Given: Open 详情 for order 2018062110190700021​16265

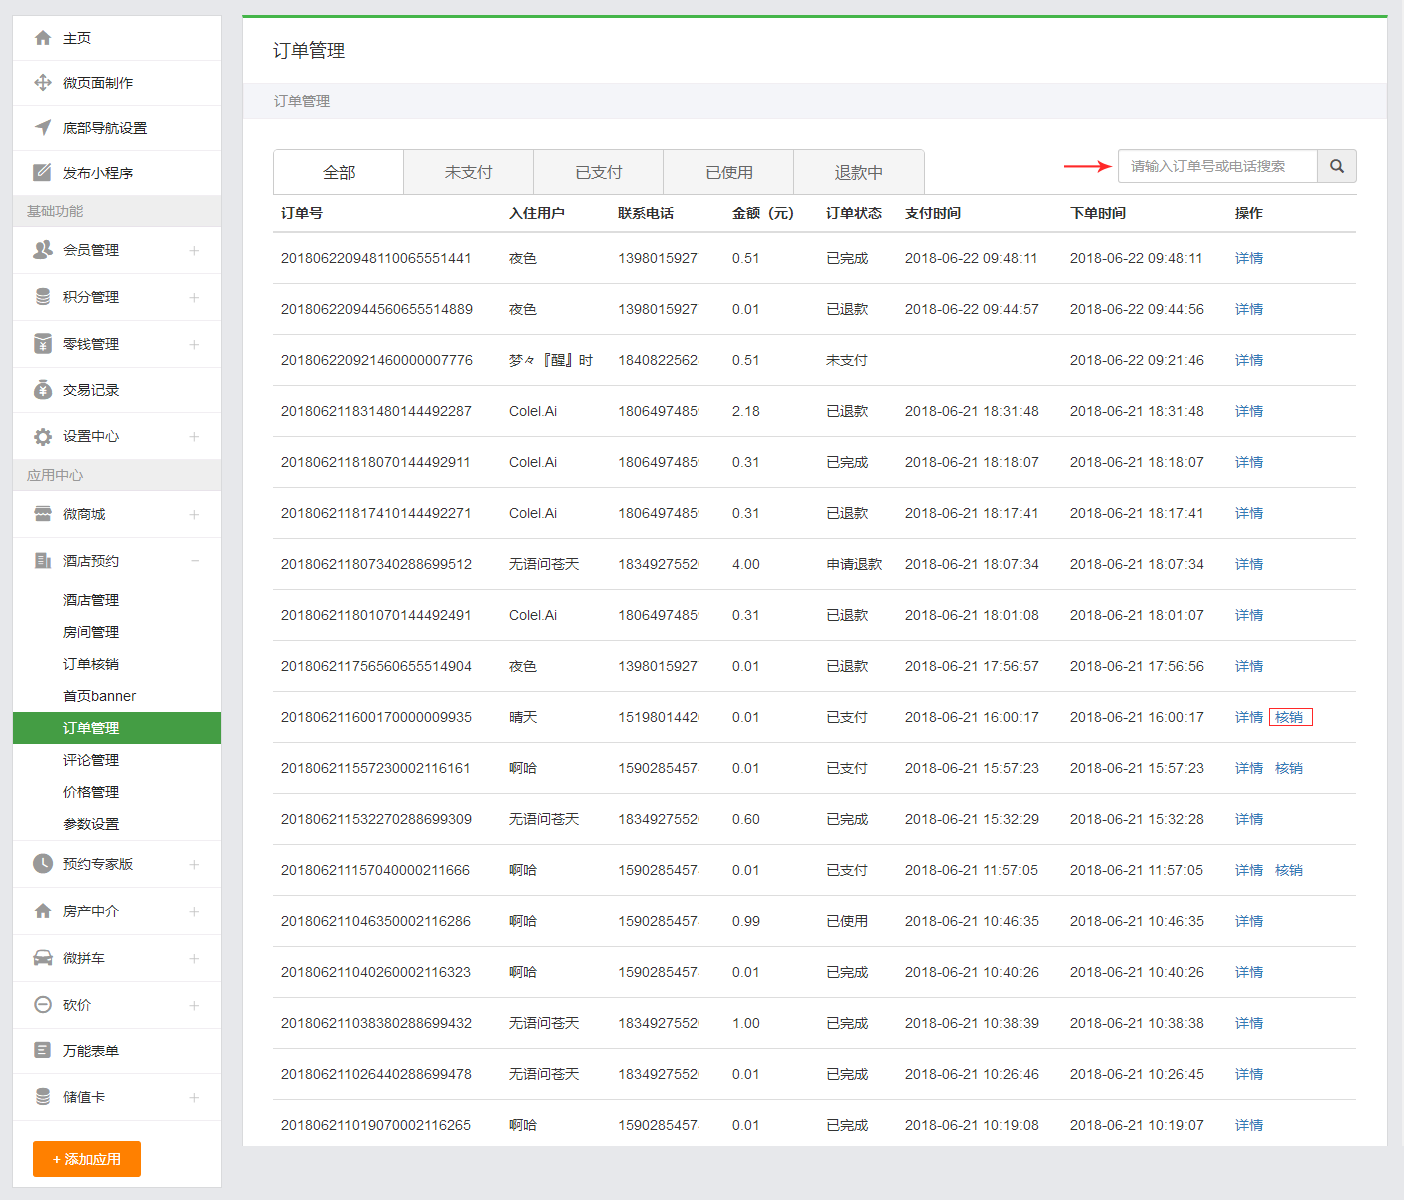Looking at the screenshot, I should (x=1249, y=1125).
